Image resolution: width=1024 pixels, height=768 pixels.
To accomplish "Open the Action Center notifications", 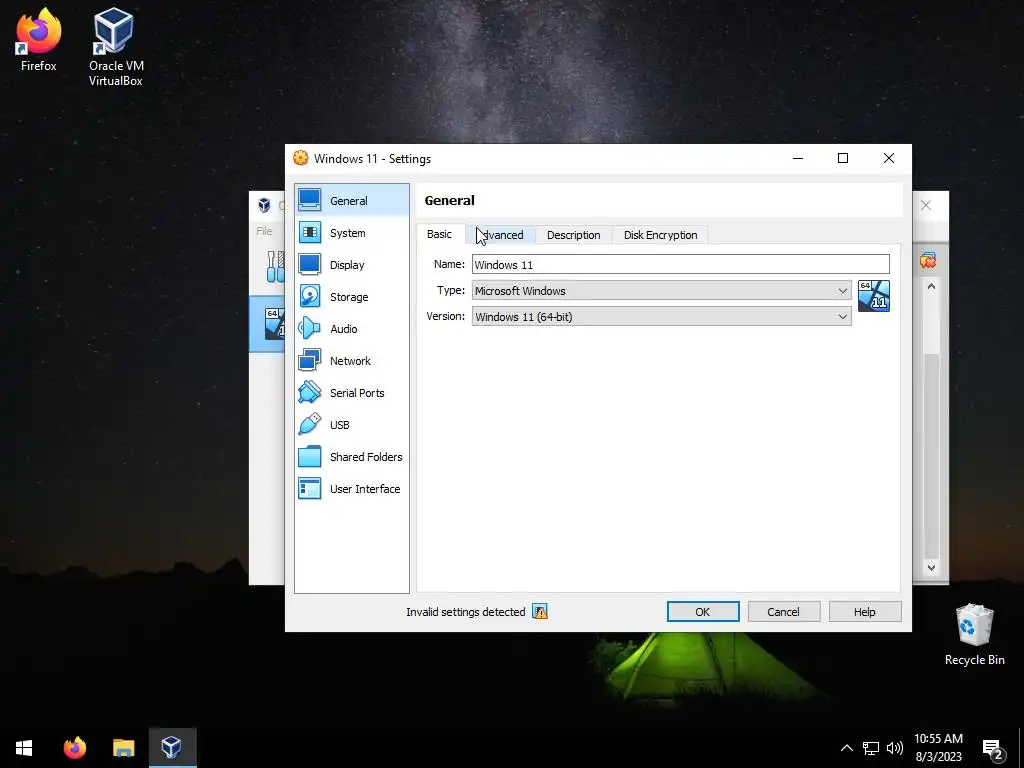I will pos(993,748).
